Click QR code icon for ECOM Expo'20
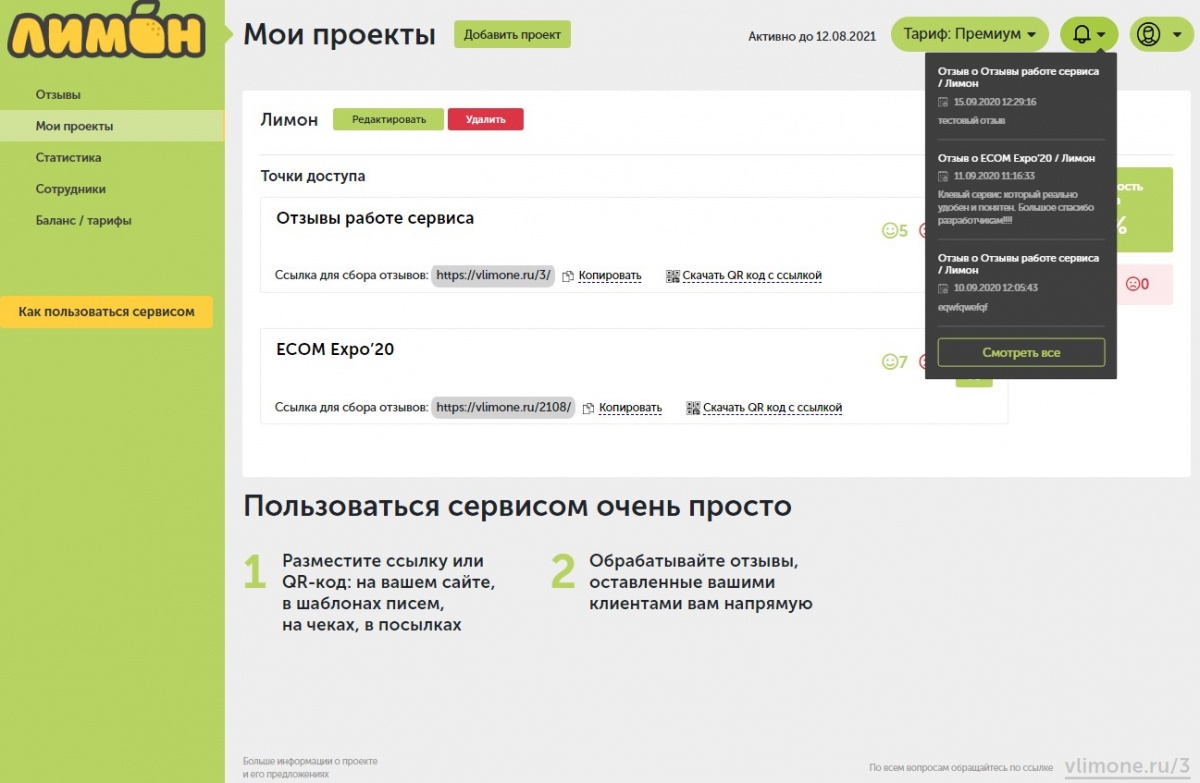1200x783 pixels. click(x=694, y=408)
